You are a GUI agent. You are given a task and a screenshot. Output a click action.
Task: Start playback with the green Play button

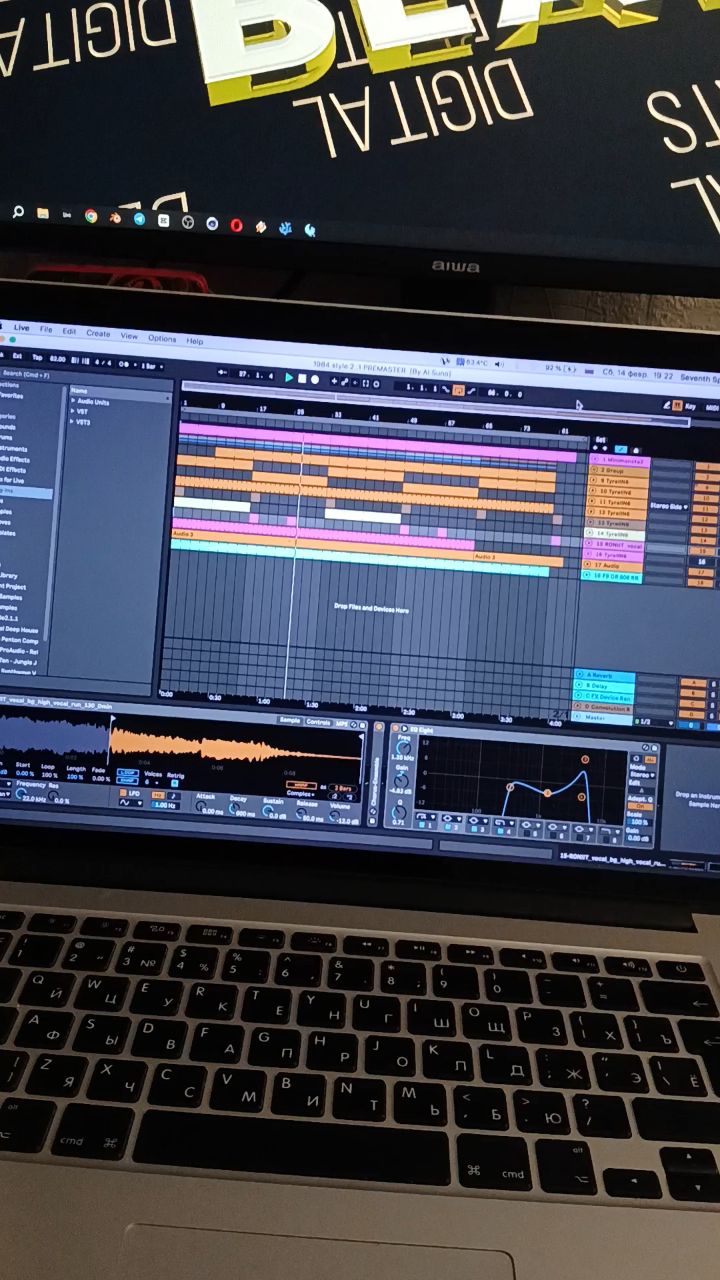[289, 378]
